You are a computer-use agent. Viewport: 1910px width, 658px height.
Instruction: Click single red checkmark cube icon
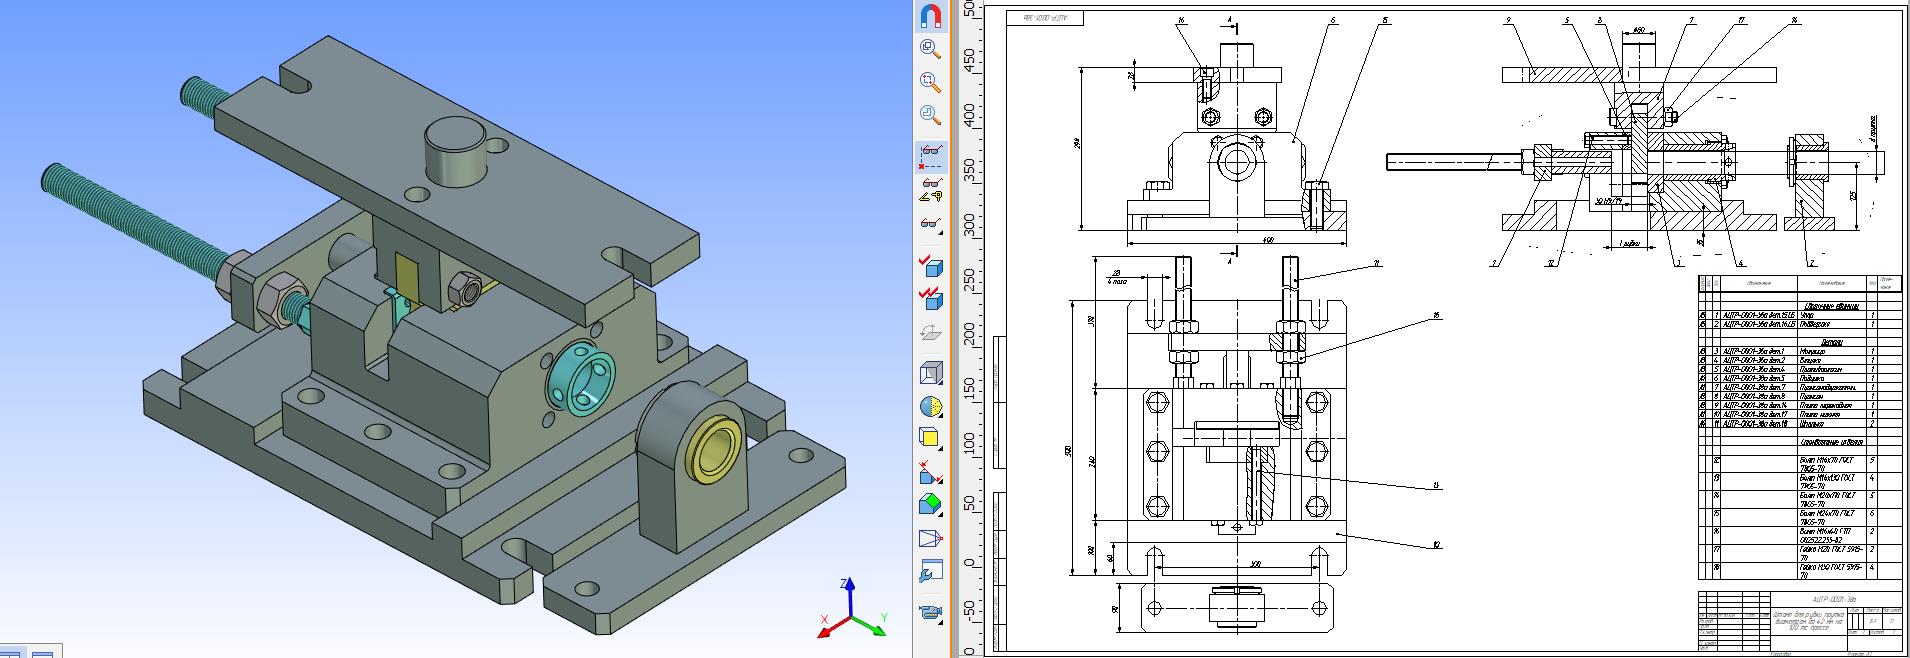(931, 266)
